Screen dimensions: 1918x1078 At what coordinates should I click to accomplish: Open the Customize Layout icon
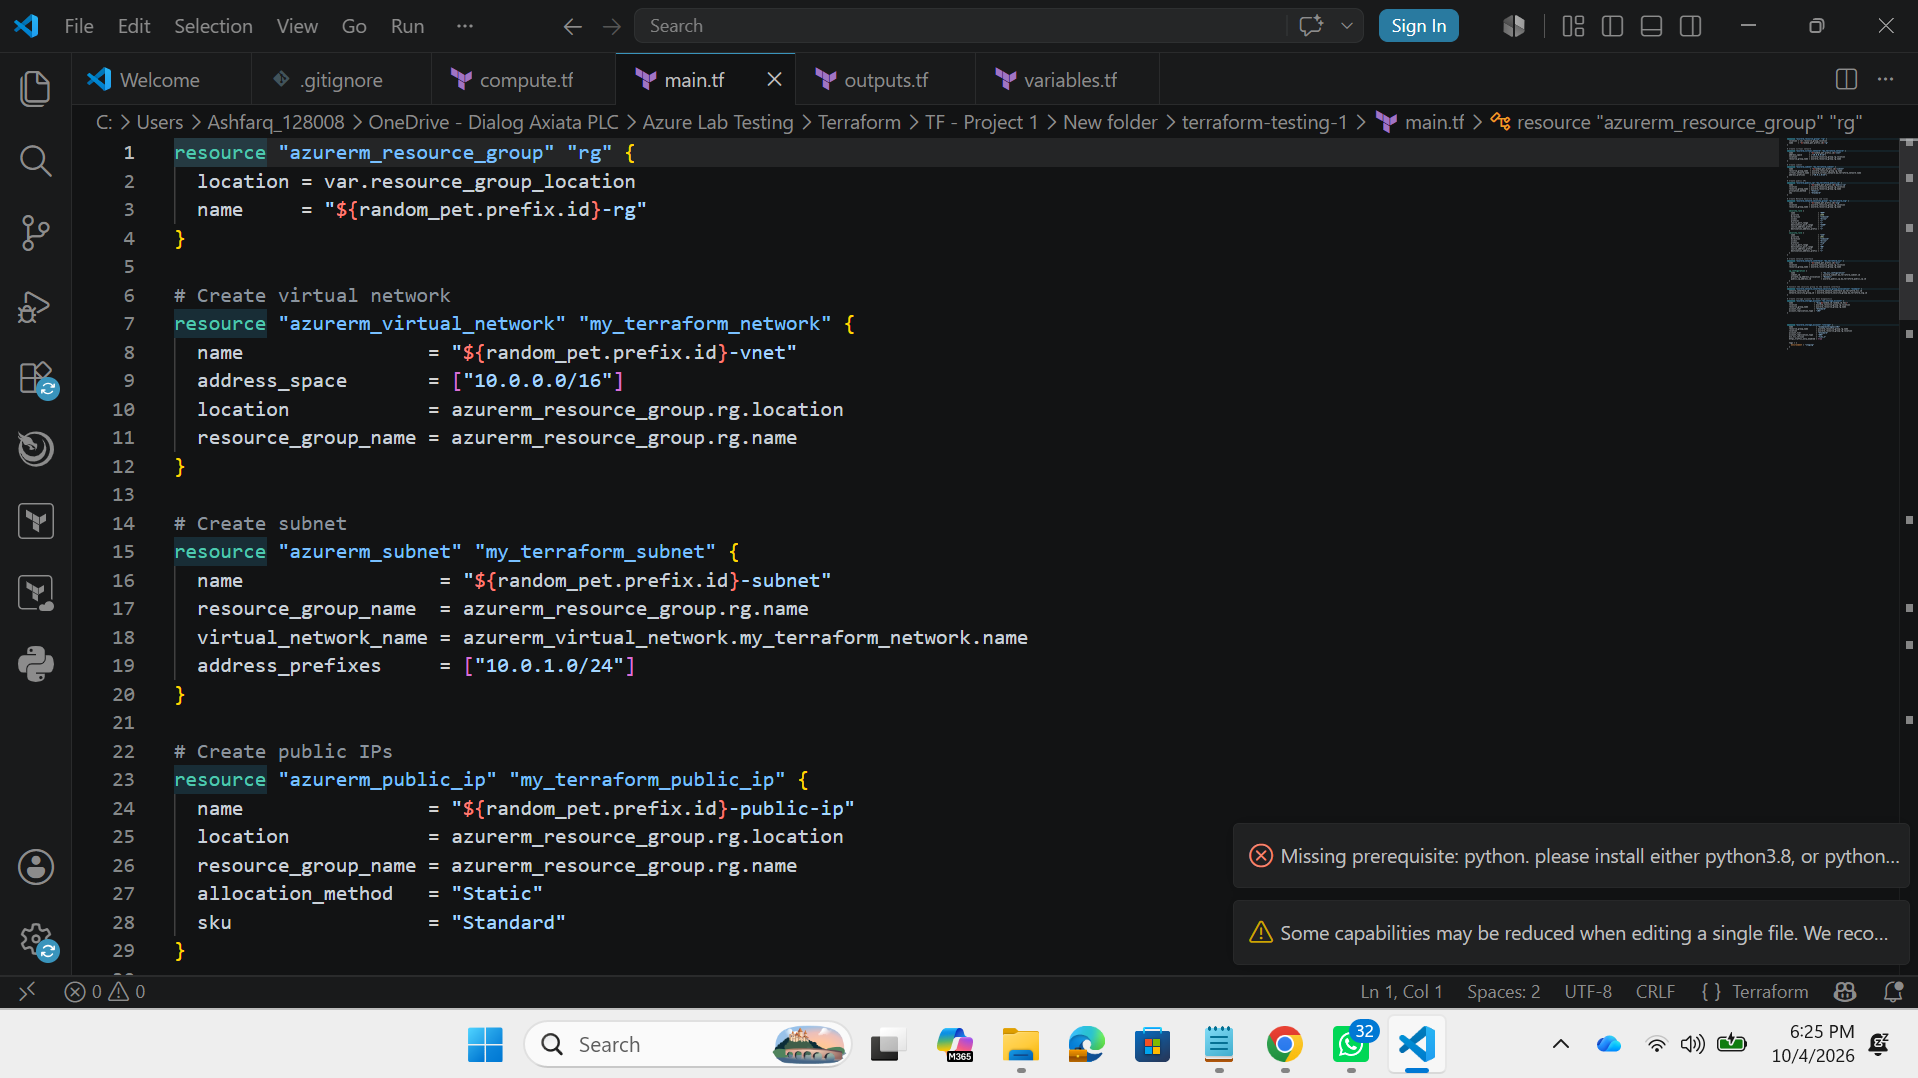(x=1573, y=26)
